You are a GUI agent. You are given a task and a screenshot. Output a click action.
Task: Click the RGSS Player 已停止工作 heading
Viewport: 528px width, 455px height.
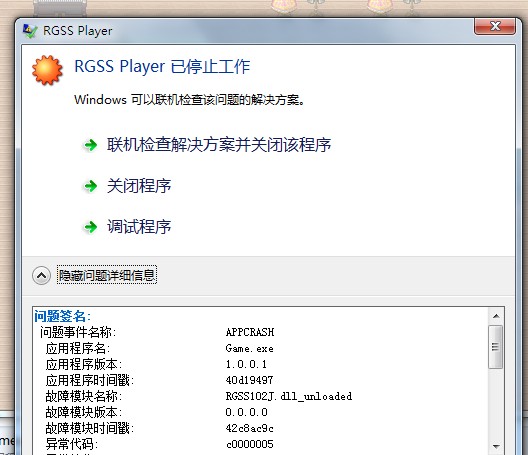point(162,66)
